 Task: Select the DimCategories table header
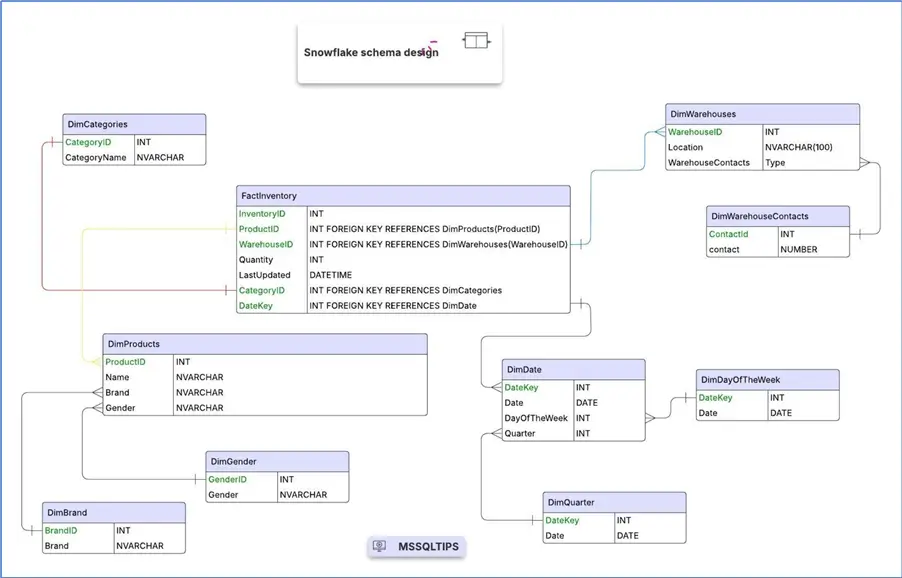pyautogui.click(x=134, y=124)
